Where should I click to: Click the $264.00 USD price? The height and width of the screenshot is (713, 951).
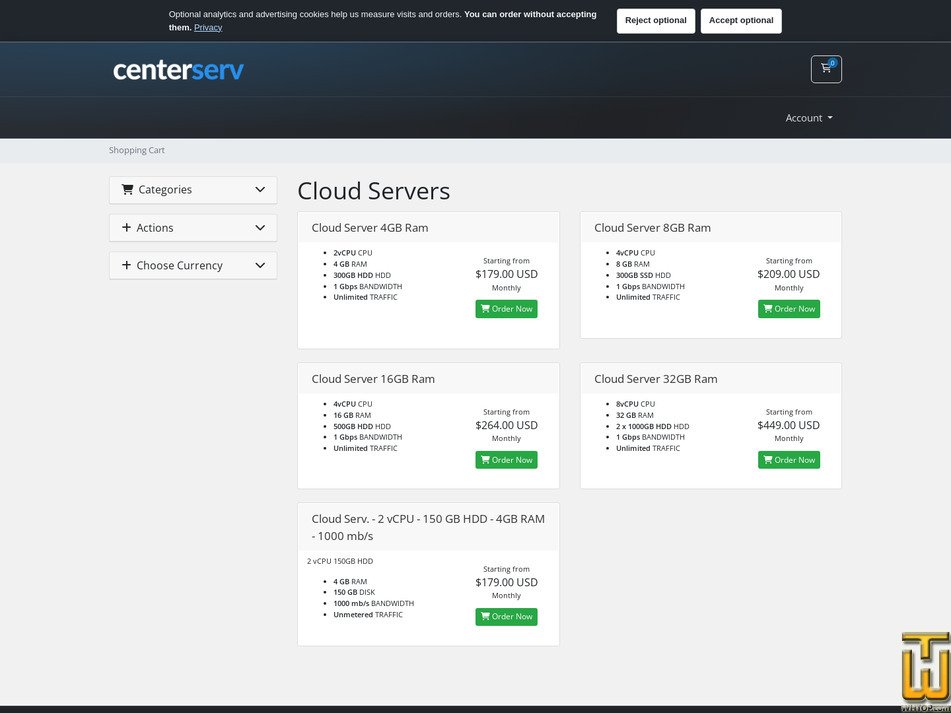[x=506, y=425]
